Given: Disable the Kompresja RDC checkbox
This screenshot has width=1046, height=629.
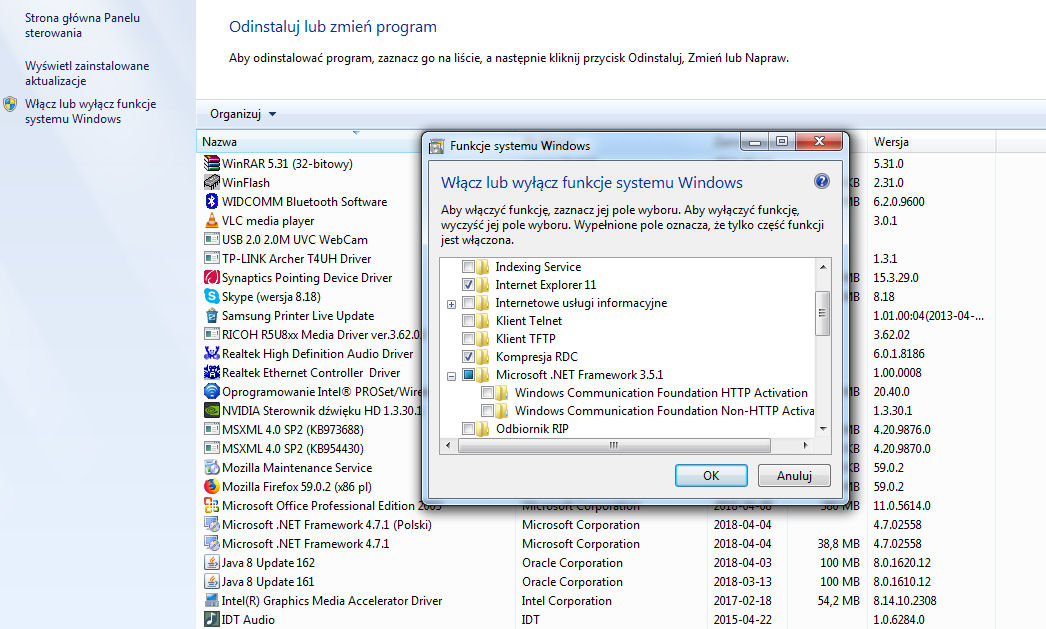Looking at the screenshot, I should pos(468,357).
